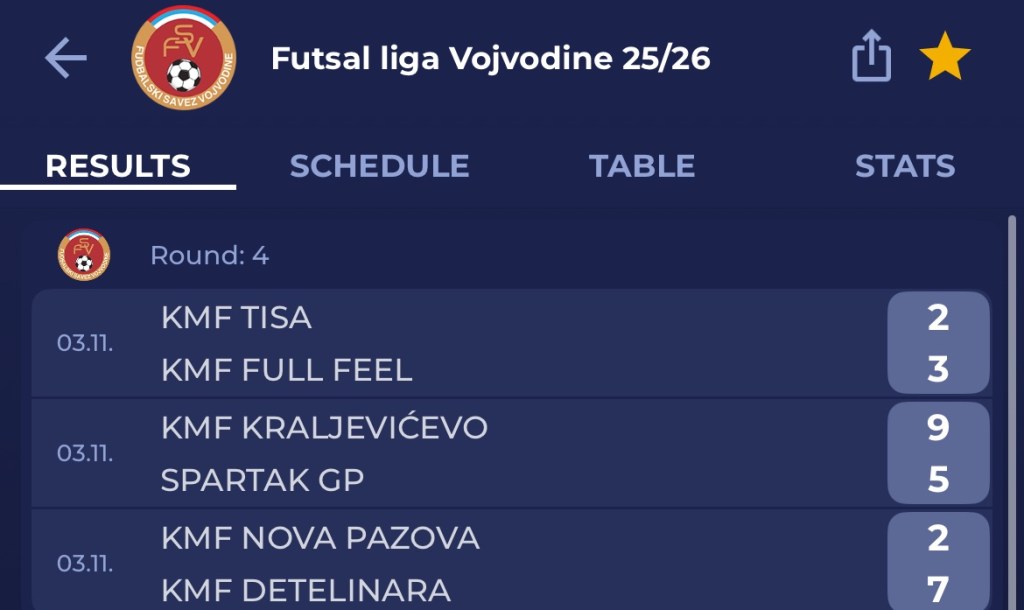This screenshot has width=1024, height=610.
Task: Open KMF Nova Pazova team name
Action: [320, 538]
